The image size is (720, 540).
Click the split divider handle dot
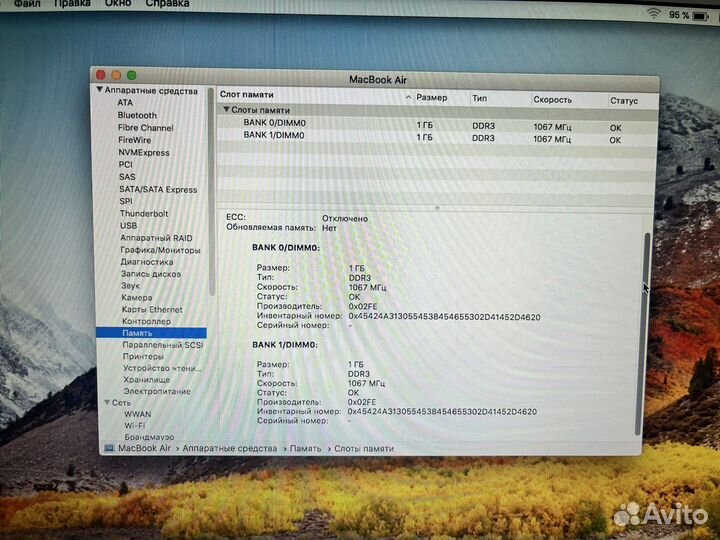point(437,208)
